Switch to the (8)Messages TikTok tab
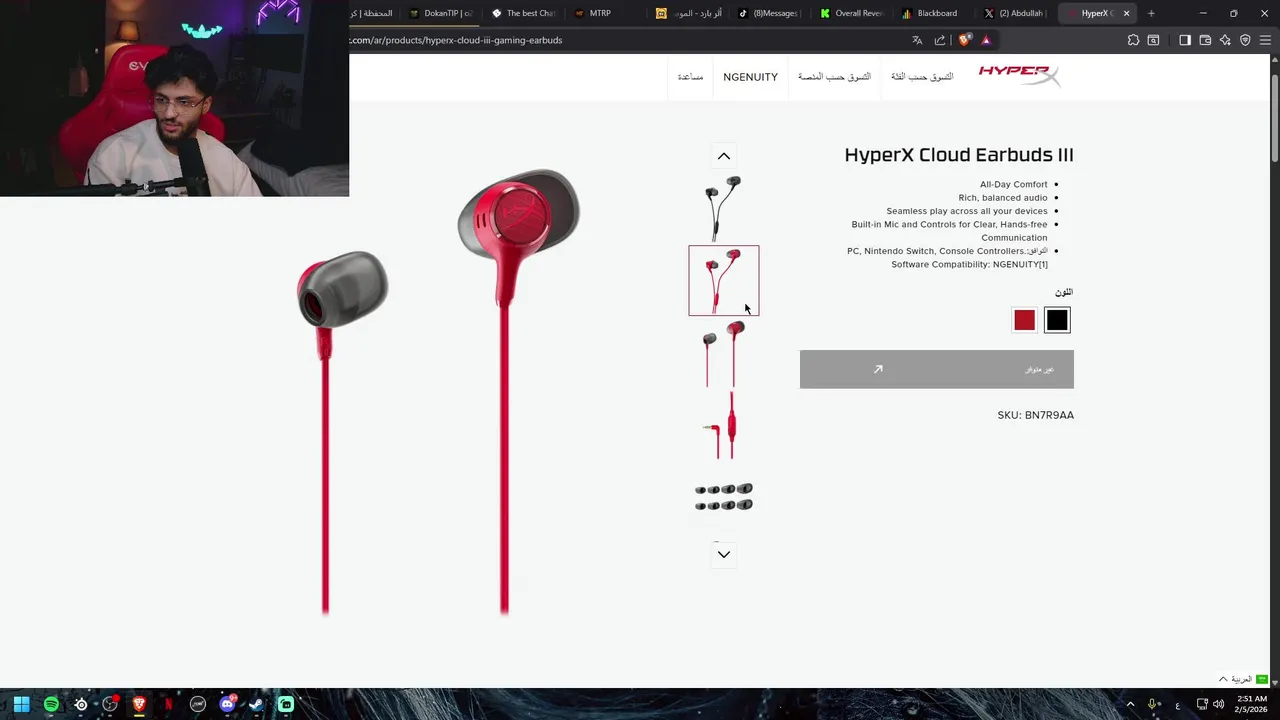Image resolution: width=1280 pixels, height=720 pixels. click(768, 13)
